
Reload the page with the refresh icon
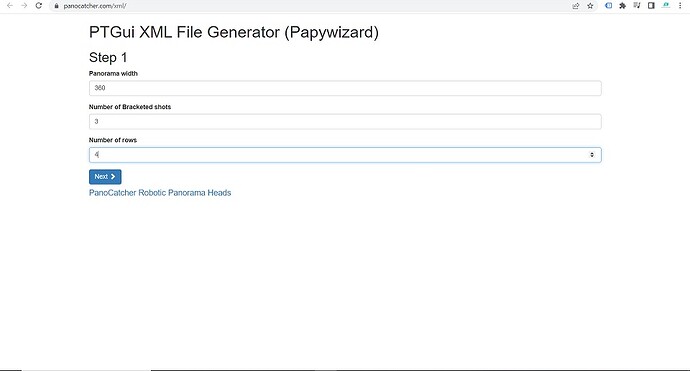pyautogui.click(x=39, y=6)
